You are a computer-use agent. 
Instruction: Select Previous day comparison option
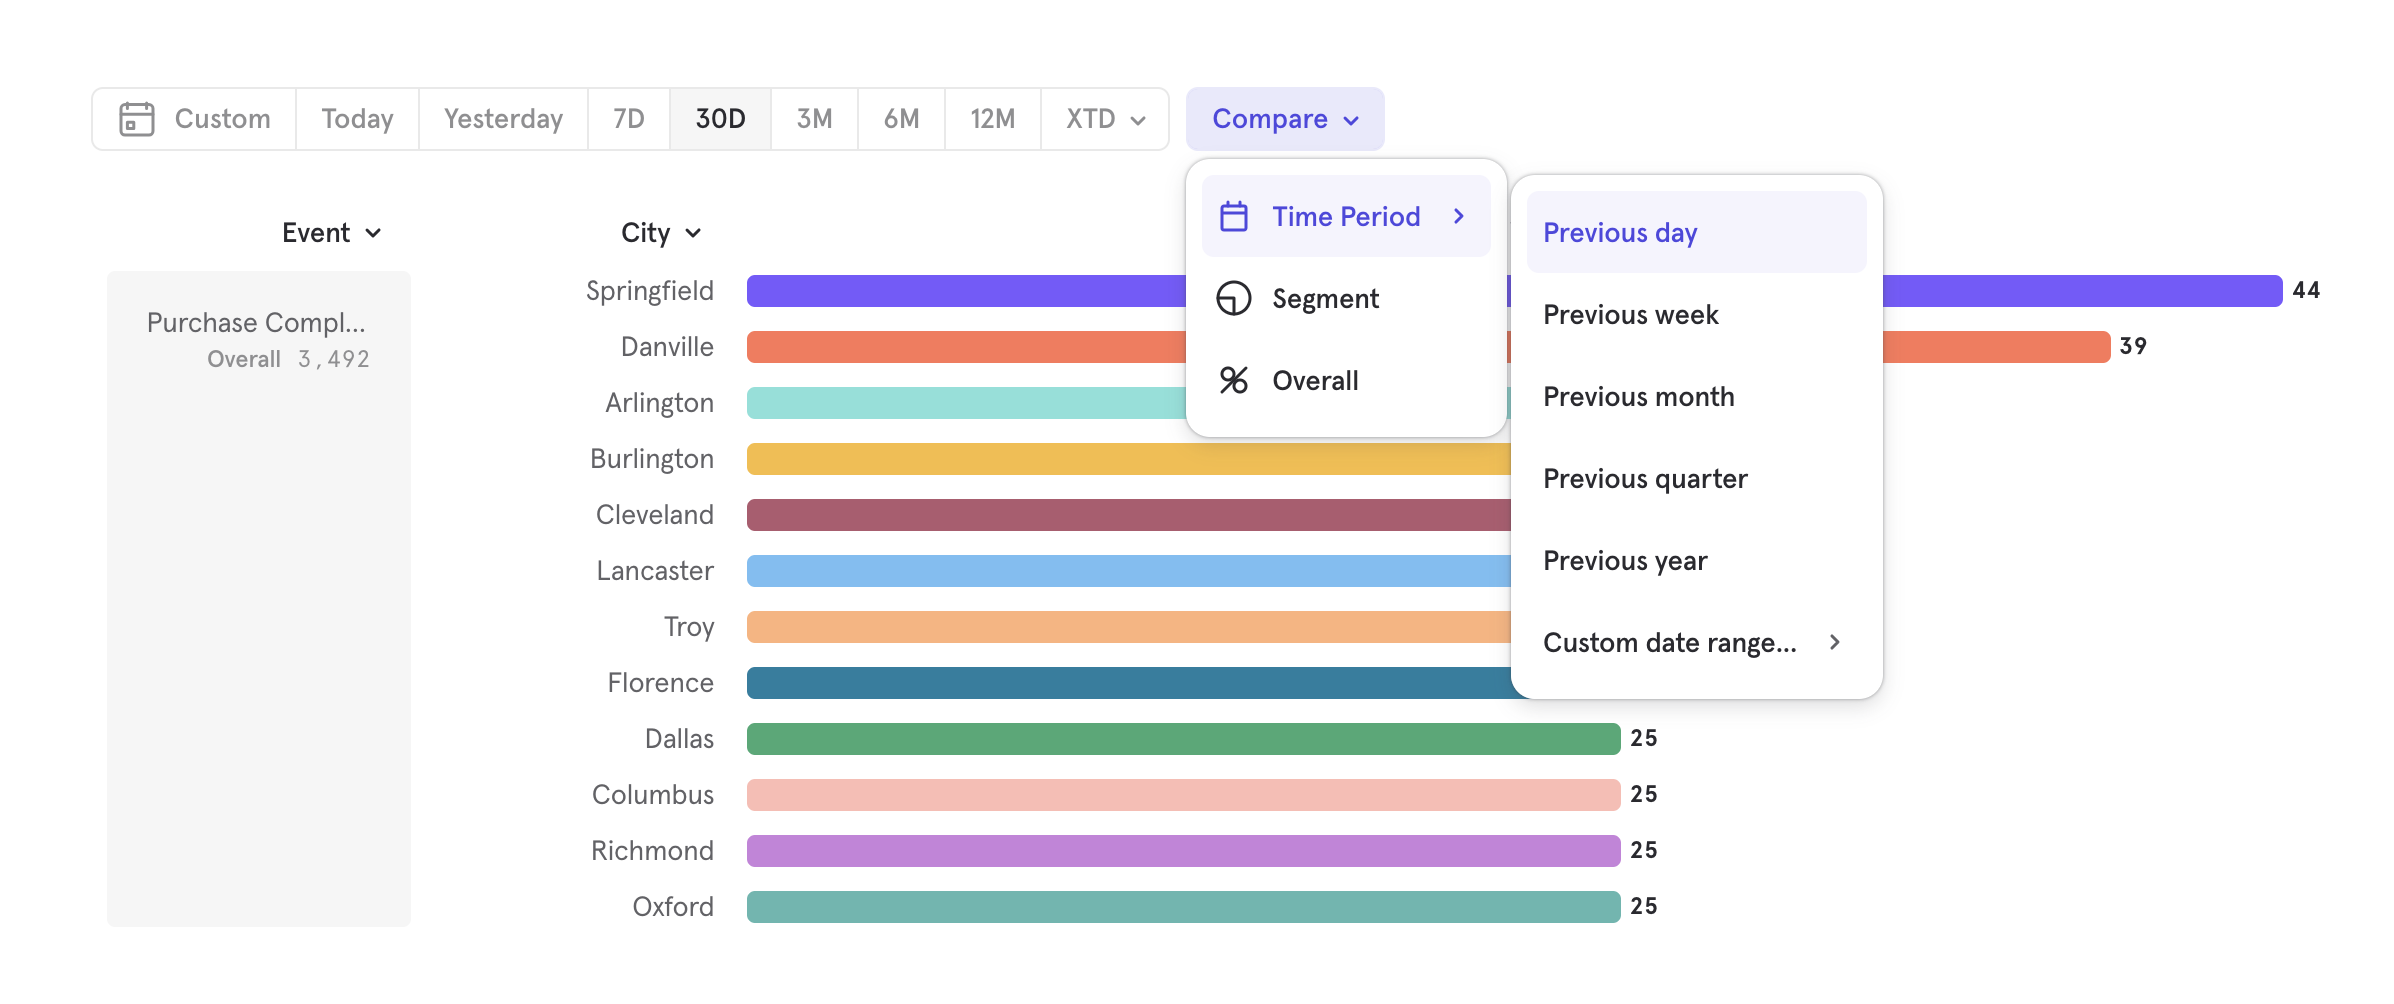[1620, 232]
